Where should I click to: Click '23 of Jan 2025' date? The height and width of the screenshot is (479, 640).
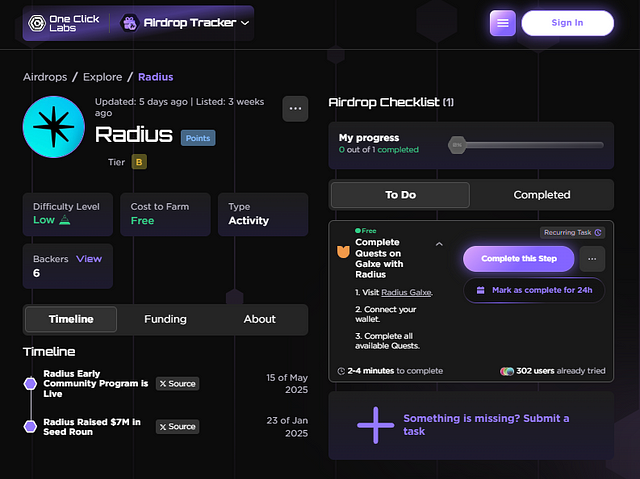[x=287, y=427]
